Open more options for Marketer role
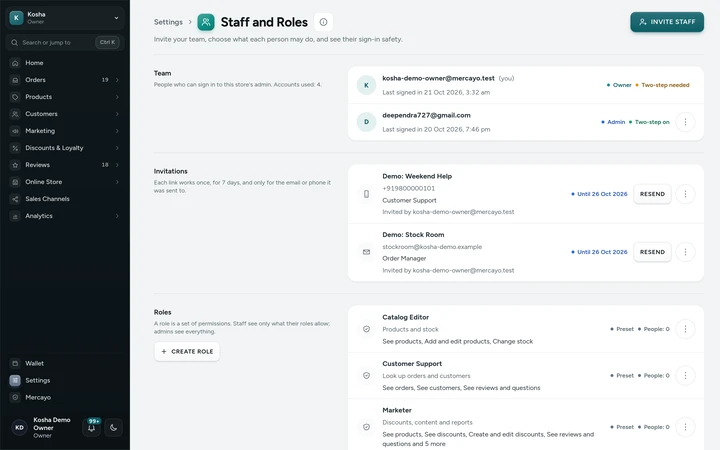 685,427
